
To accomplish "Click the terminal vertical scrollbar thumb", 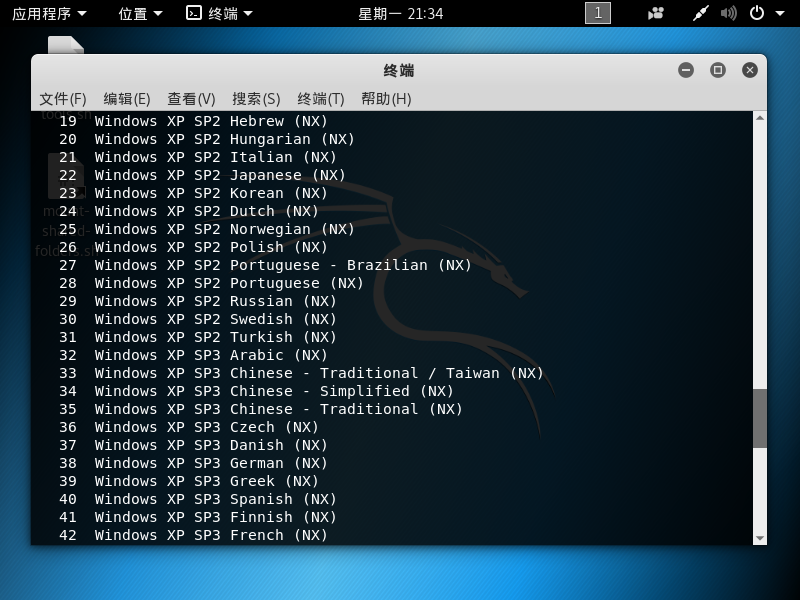I will click(x=760, y=418).
